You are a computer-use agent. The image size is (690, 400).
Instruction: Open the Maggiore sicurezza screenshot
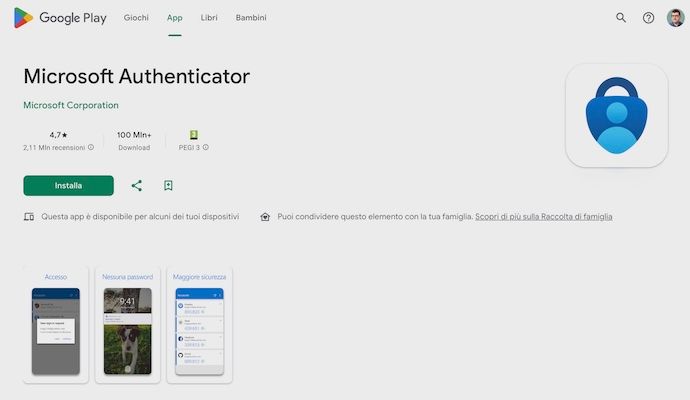click(x=199, y=325)
